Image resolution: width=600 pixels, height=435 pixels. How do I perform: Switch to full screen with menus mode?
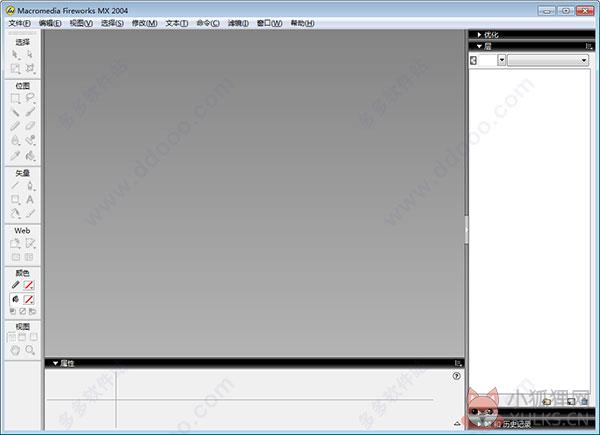click(x=22, y=337)
